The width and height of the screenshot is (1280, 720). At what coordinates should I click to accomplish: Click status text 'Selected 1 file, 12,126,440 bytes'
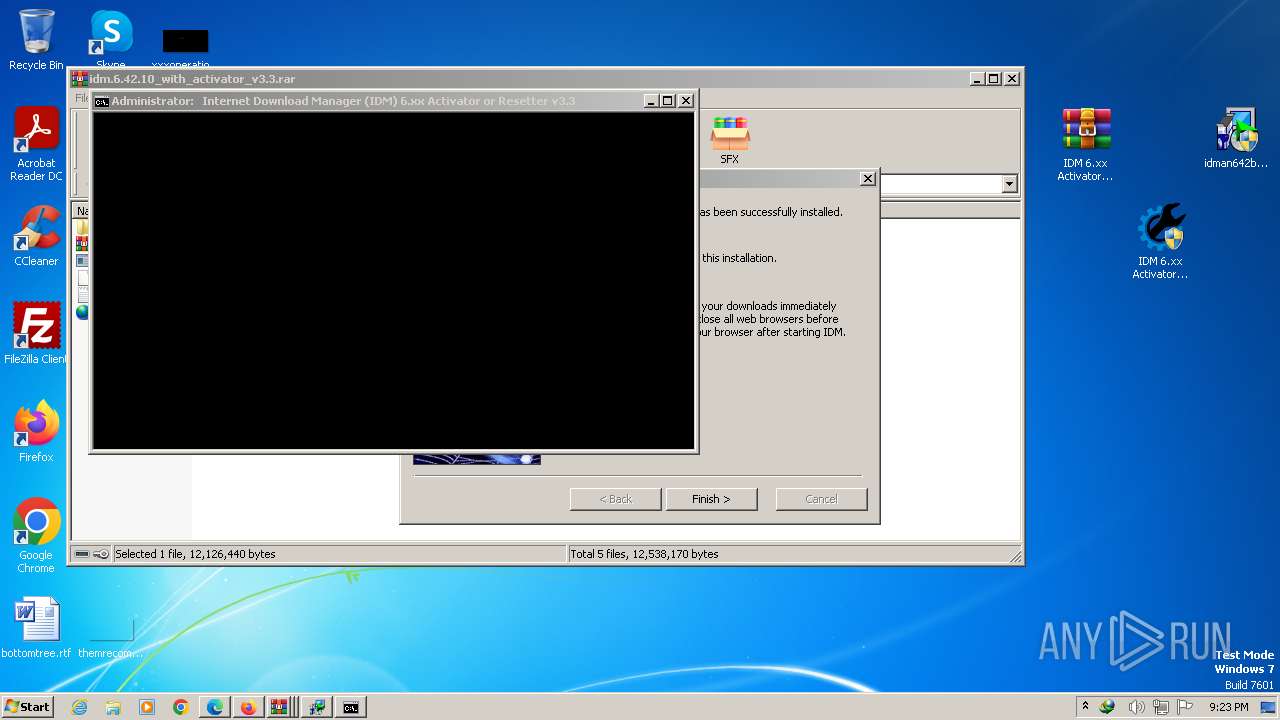click(x=195, y=554)
